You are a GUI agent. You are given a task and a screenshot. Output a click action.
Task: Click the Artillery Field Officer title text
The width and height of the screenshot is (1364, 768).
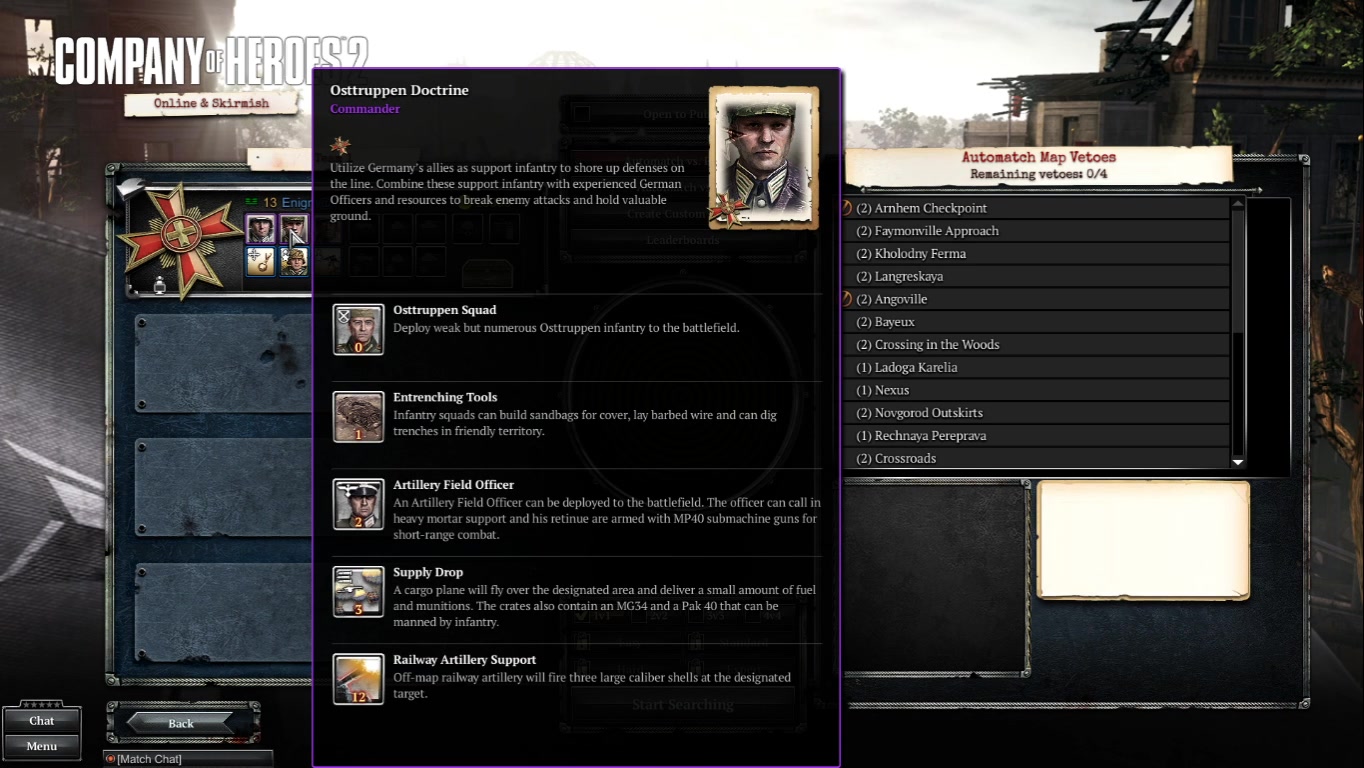coord(453,485)
